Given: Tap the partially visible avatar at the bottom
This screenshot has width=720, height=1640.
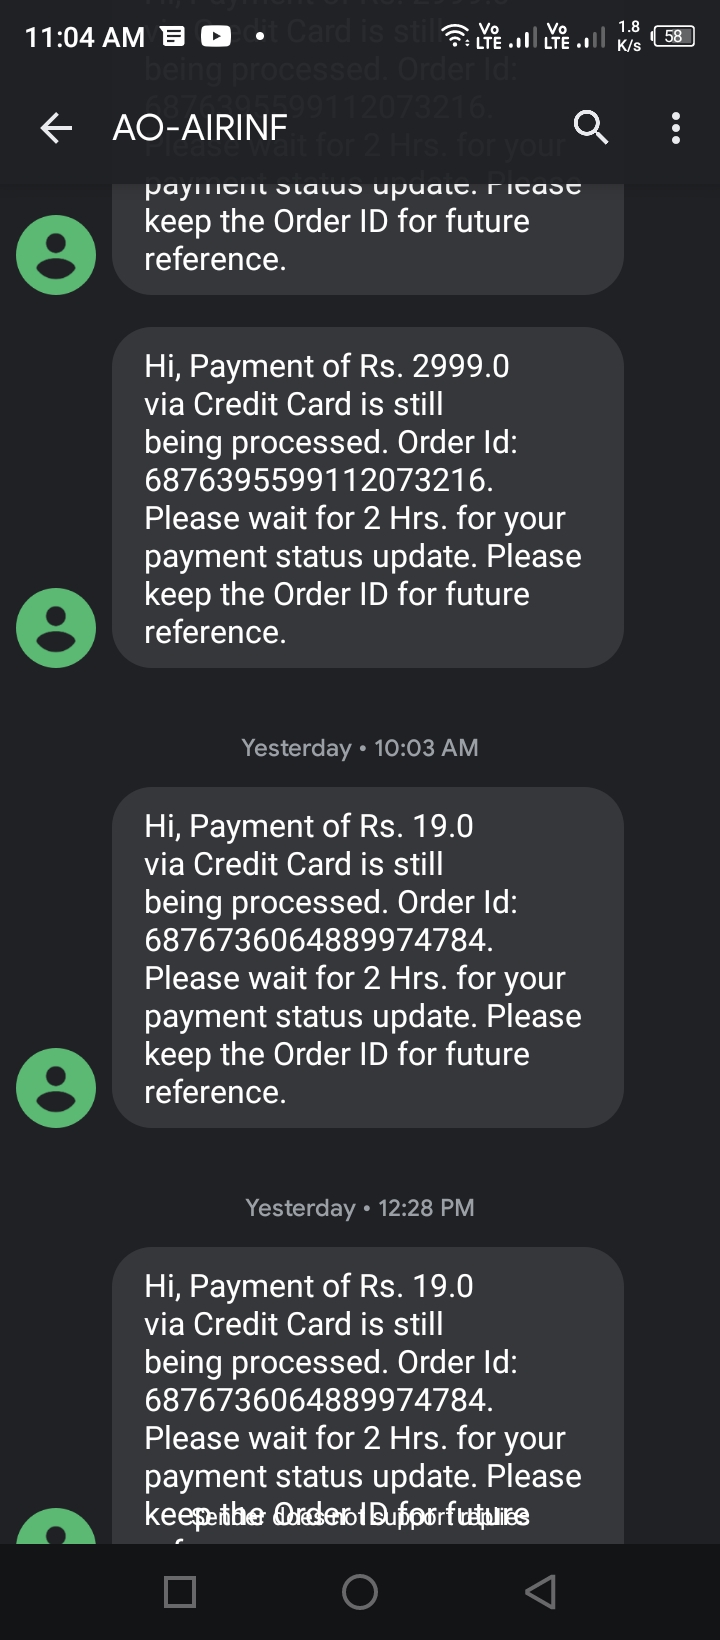Looking at the screenshot, I should pos(56,1527).
